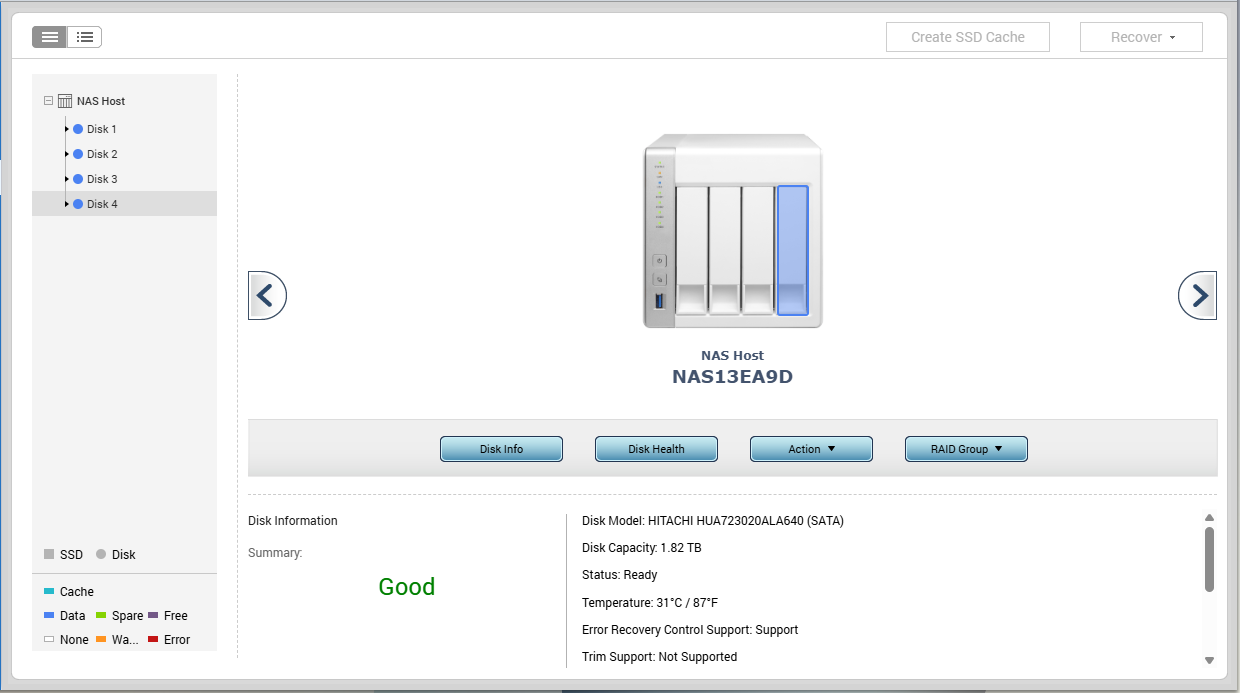The width and height of the screenshot is (1240, 693).
Task: Click the Disk Capacity 1.82 TB line
Action: click(642, 548)
